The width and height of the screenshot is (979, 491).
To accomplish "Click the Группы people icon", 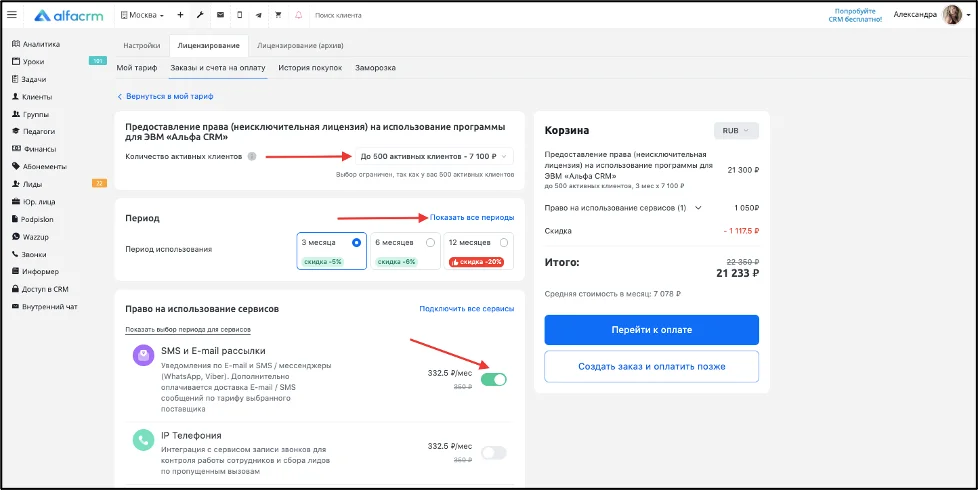I will [x=16, y=114].
